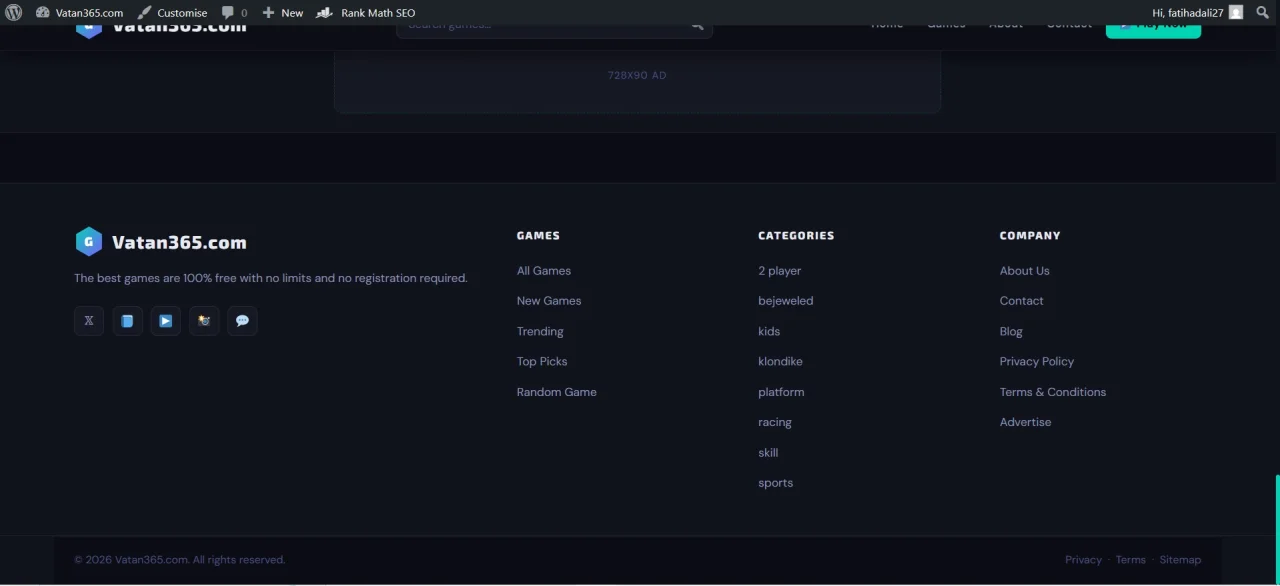Click the user avatar in admin bar
The image size is (1280, 586).
(1236, 12)
